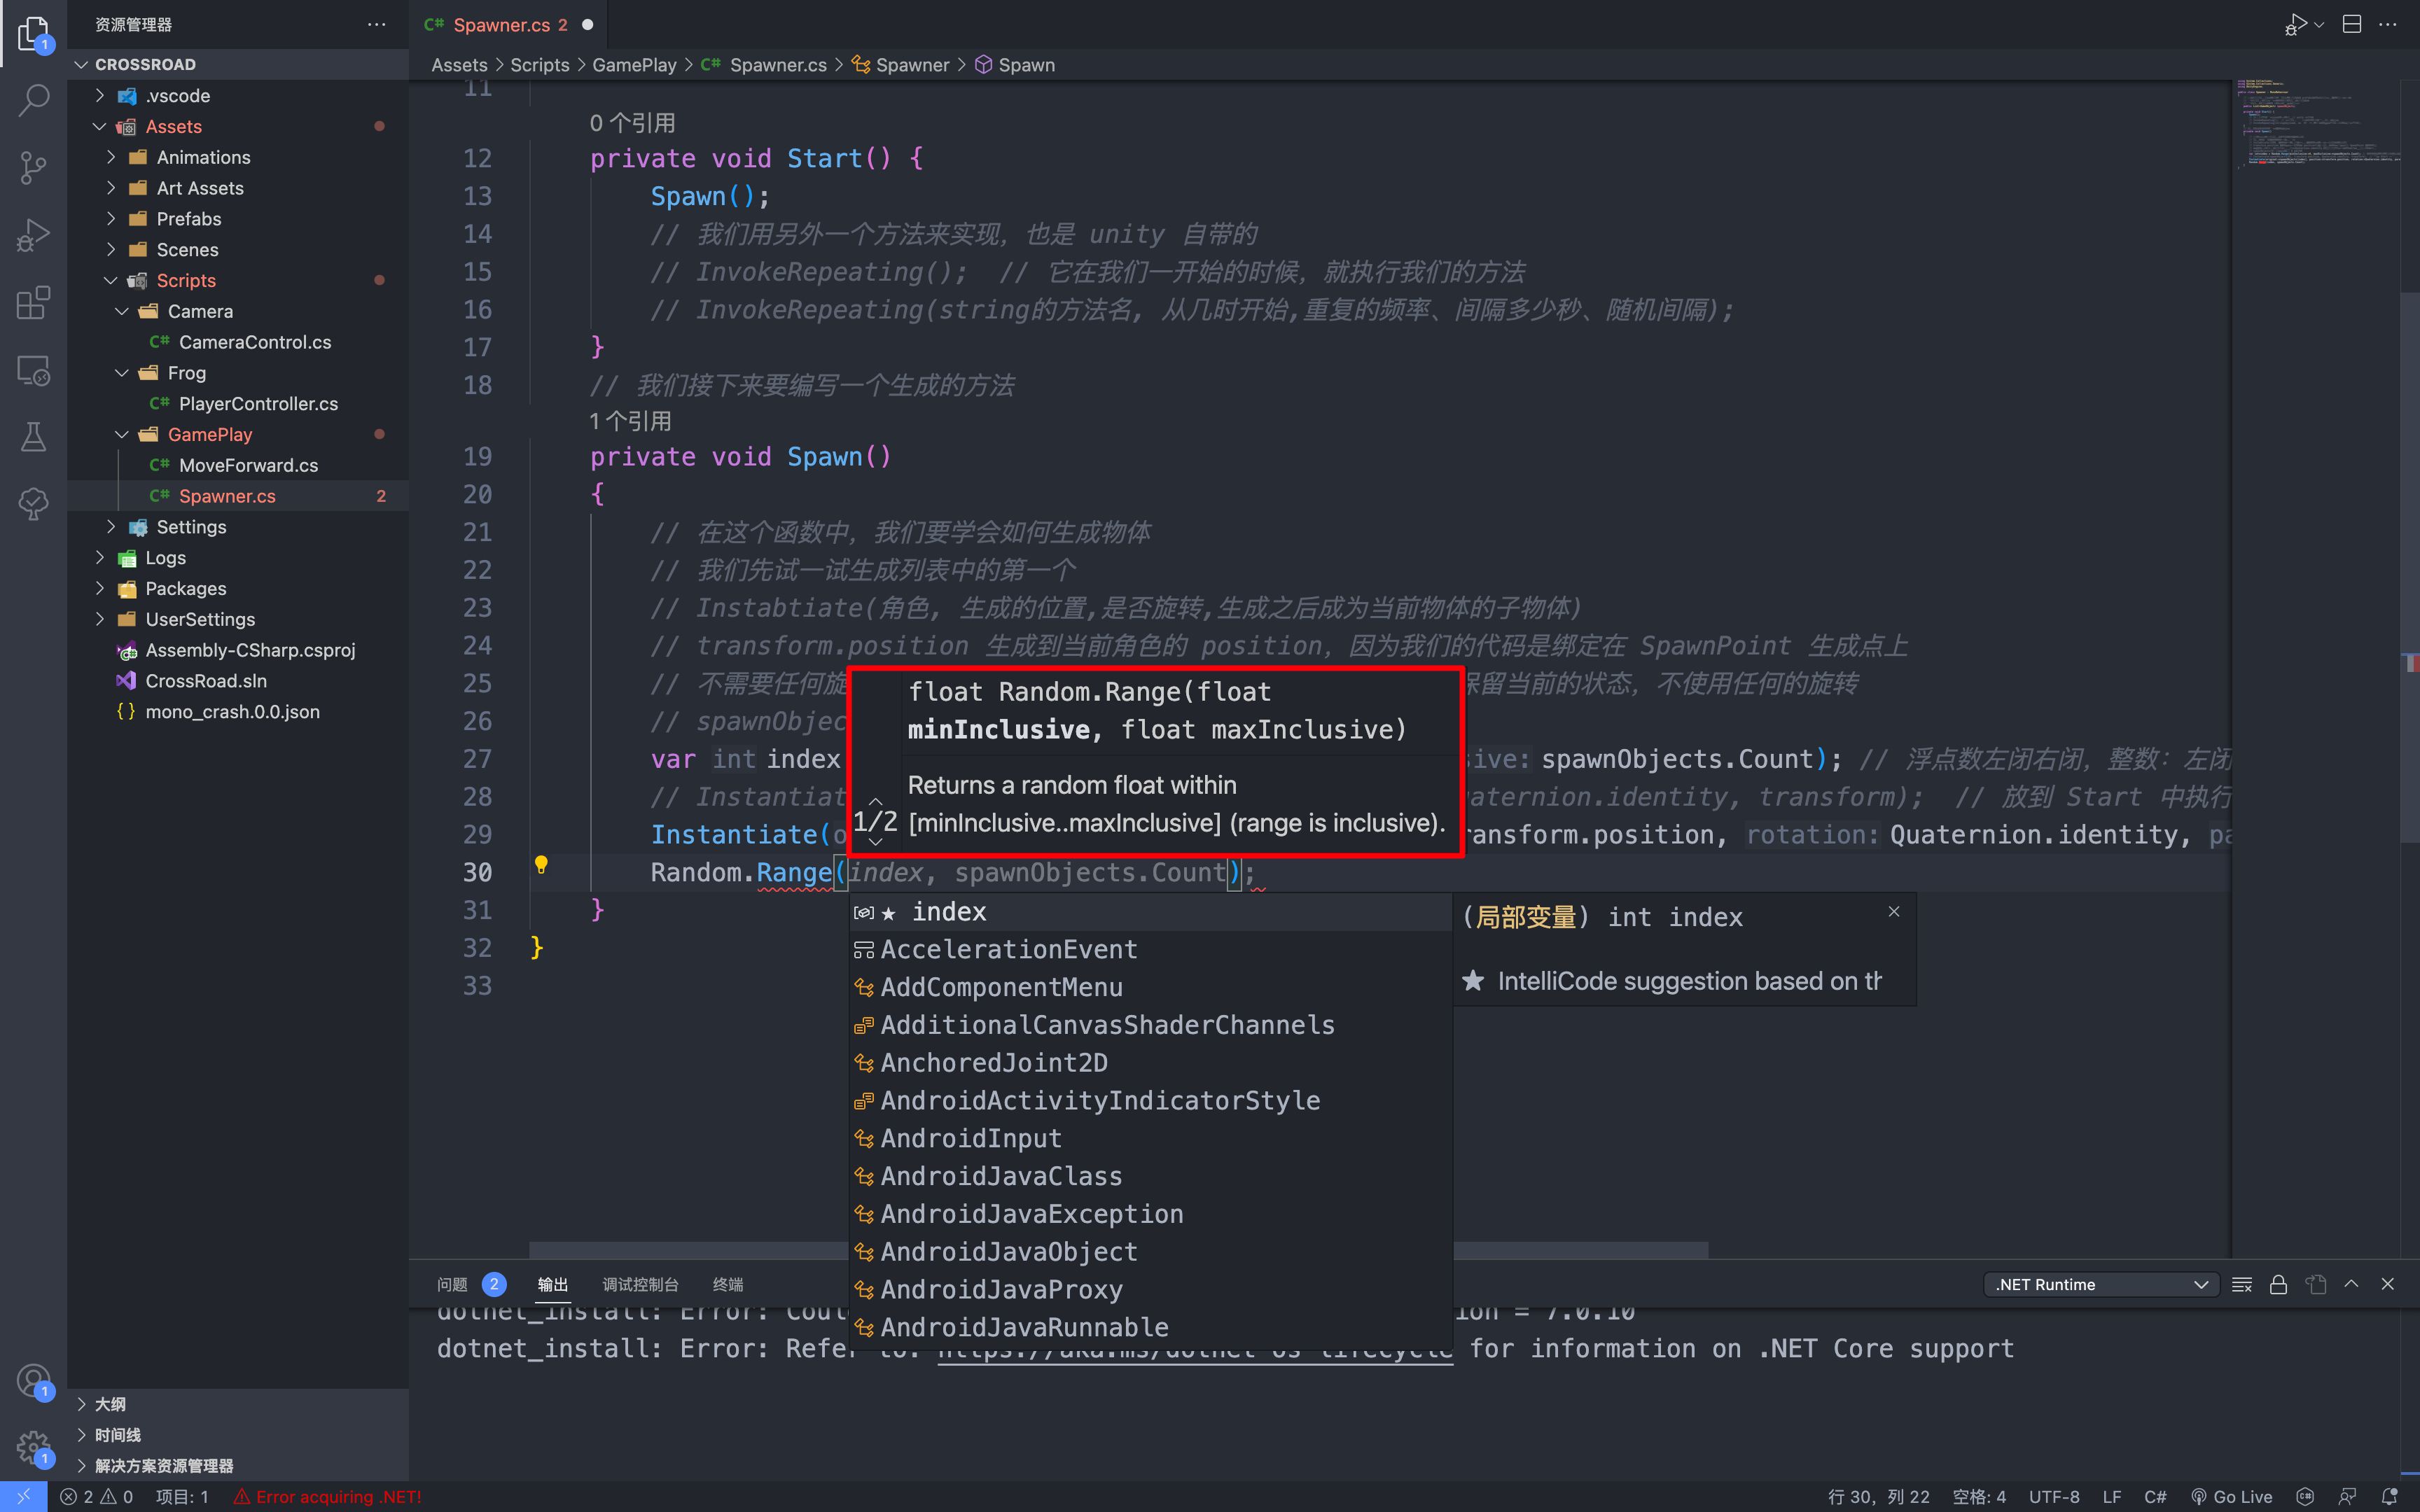Click the Go Live server button
The height and width of the screenshot is (1512, 2420).
coord(2232,1496)
